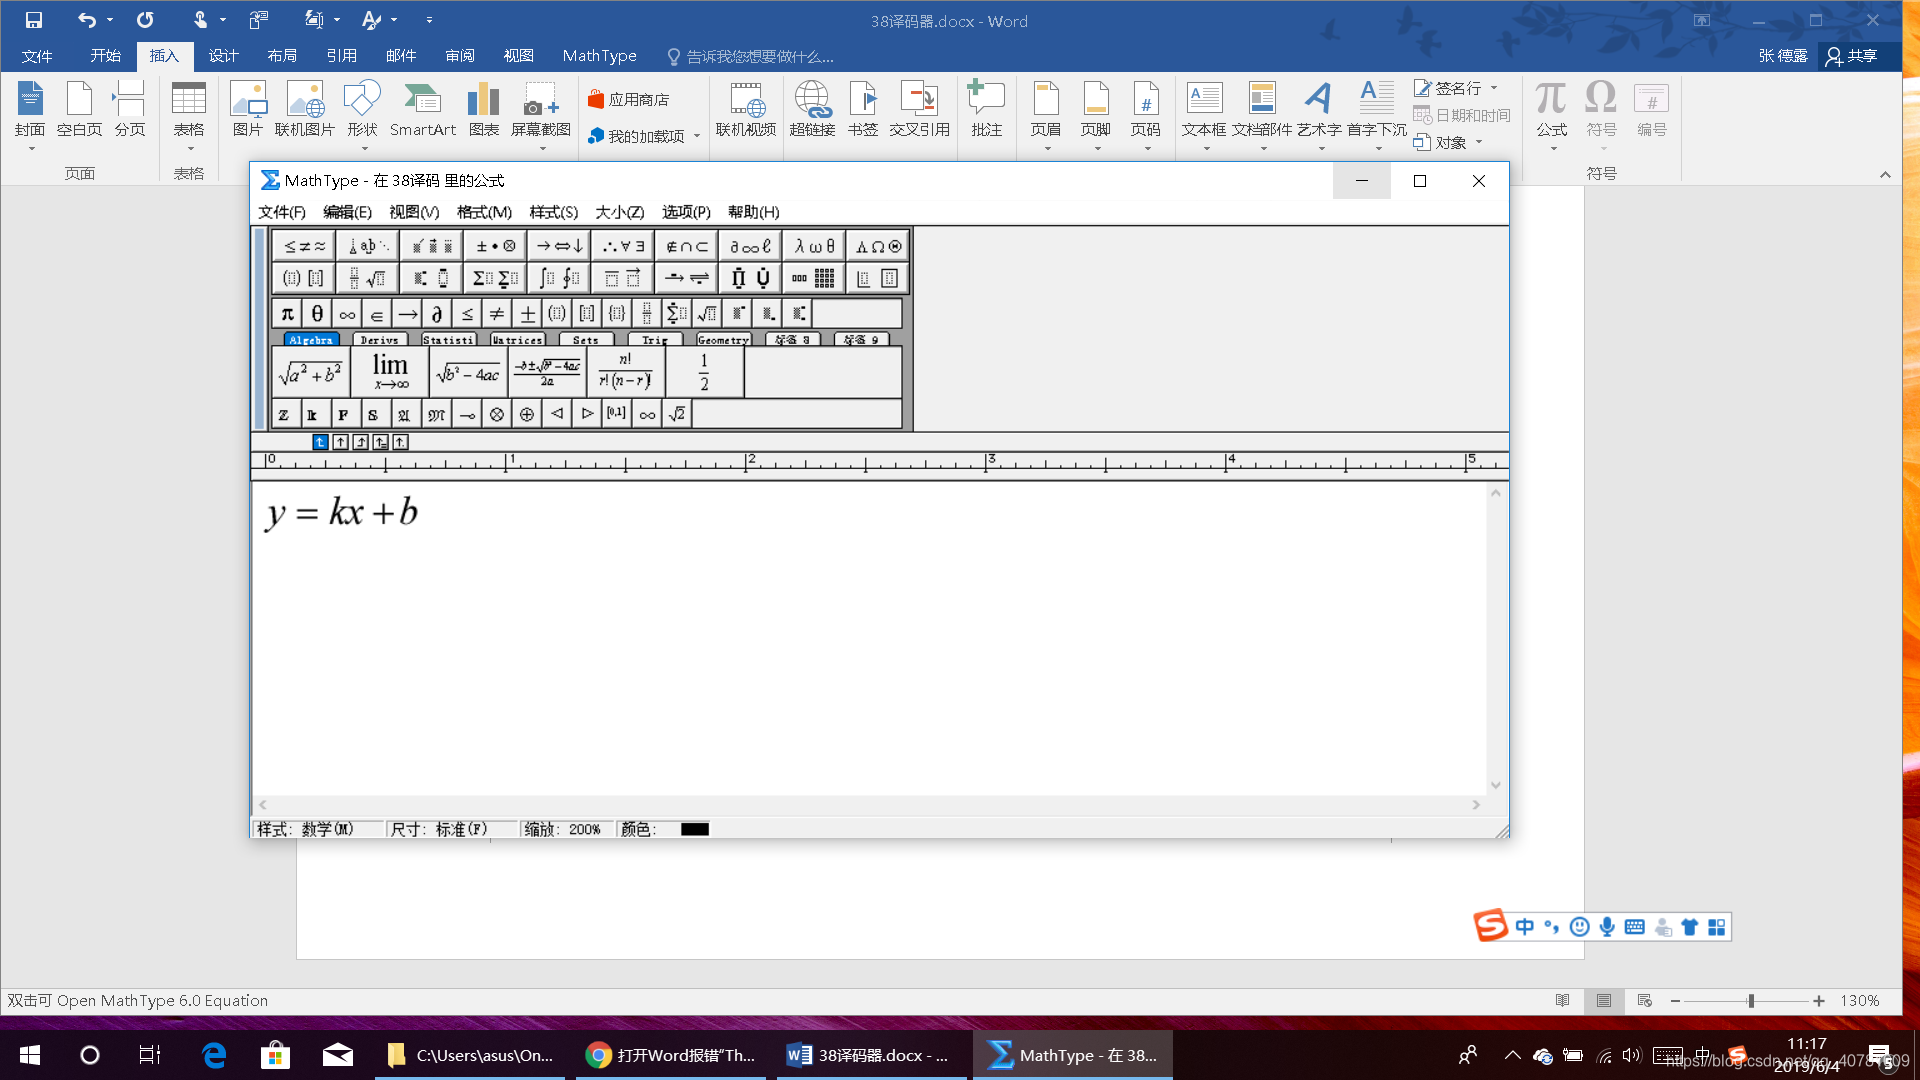This screenshot has height=1080, width=1920.
Task: Choose the right-aligned tab stop type
Action: coord(360,442)
